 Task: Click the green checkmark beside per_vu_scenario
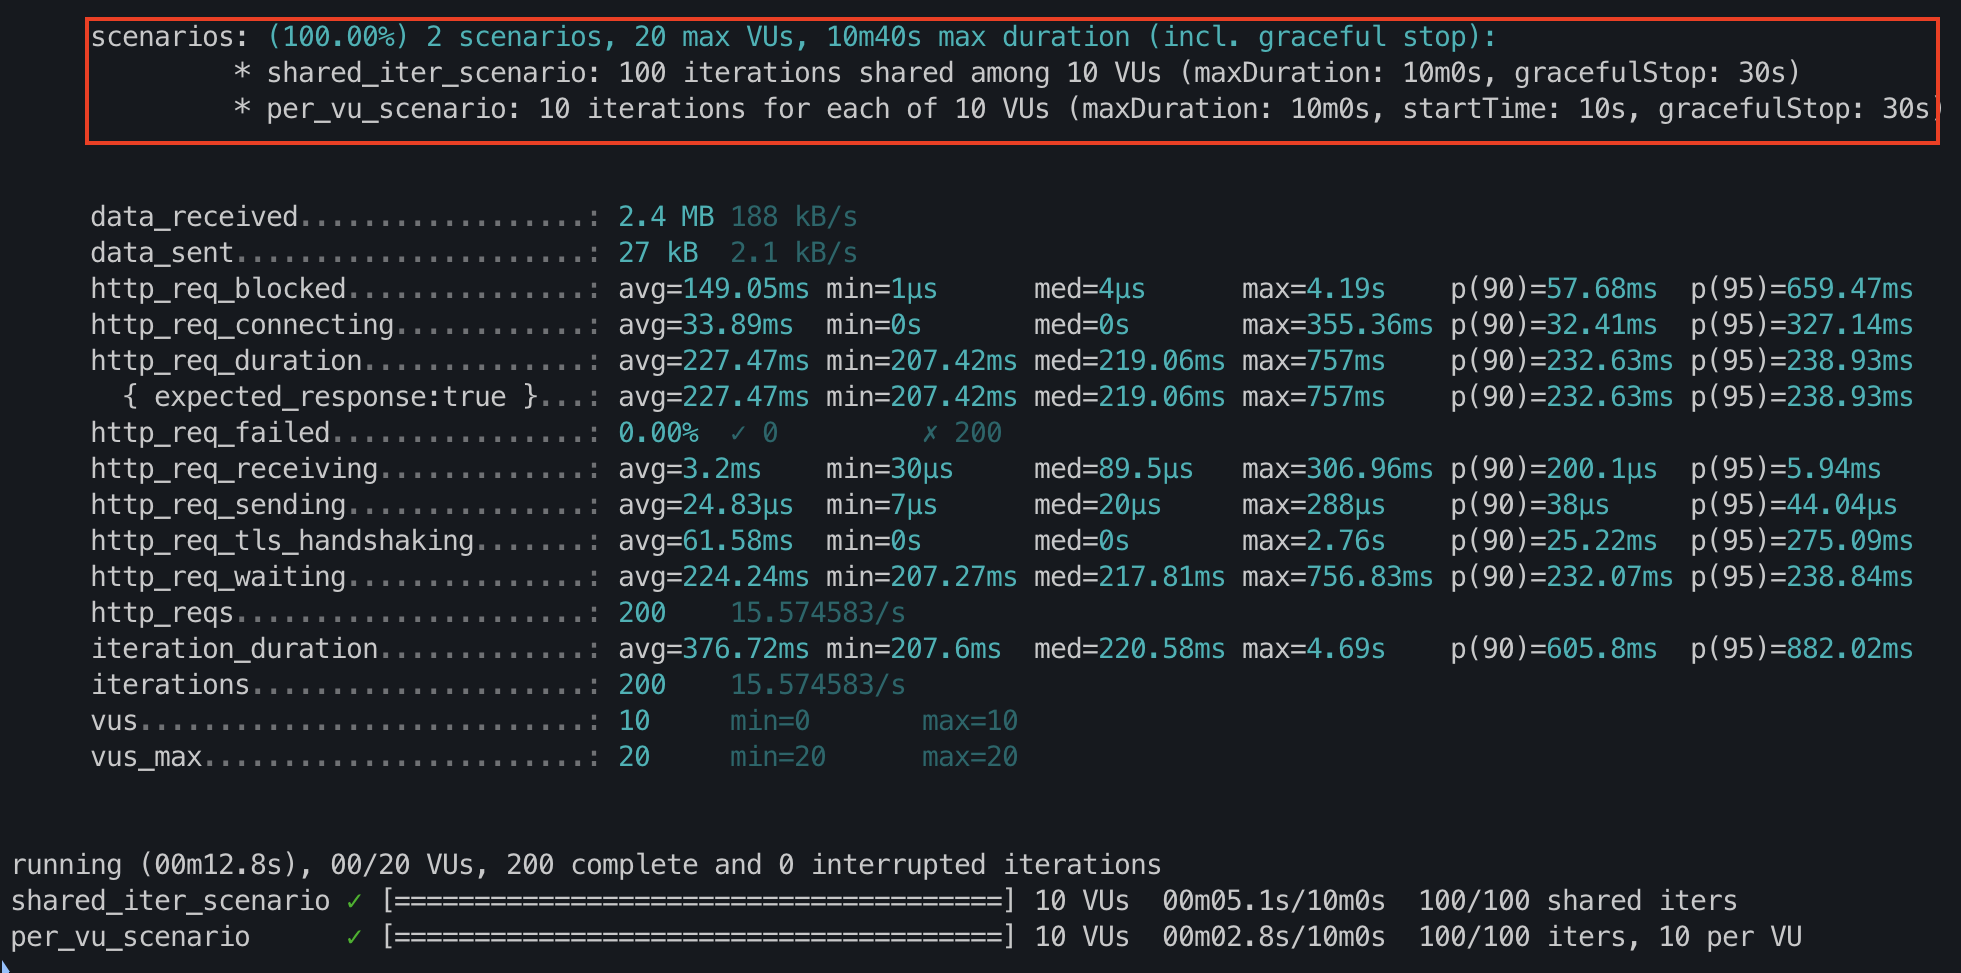(x=354, y=937)
